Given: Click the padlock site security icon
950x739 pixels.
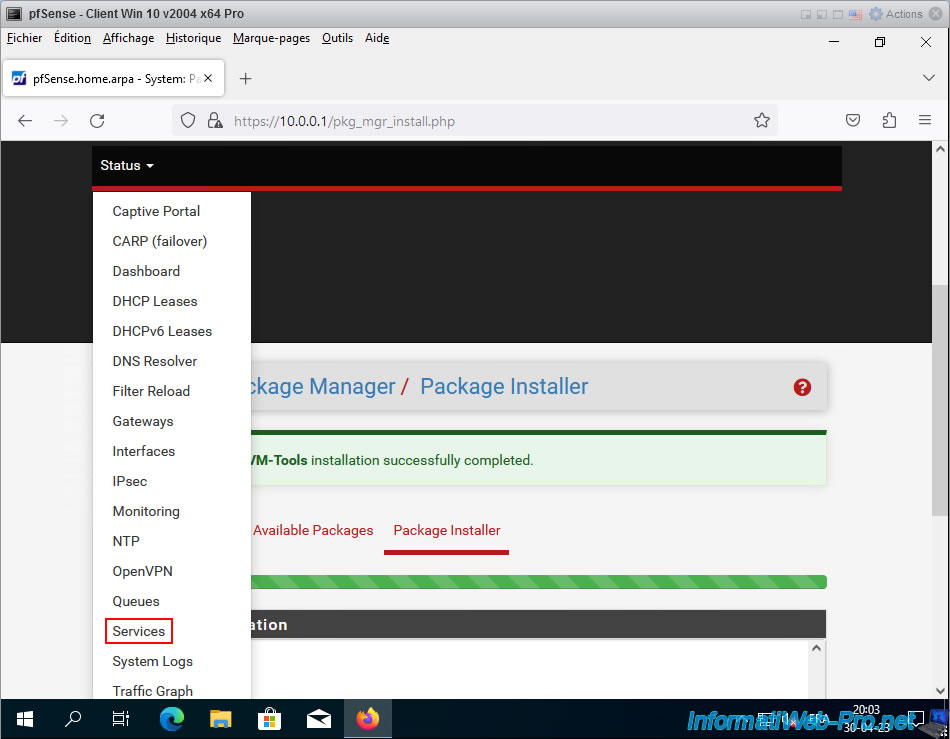Looking at the screenshot, I should pyautogui.click(x=214, y=121).
